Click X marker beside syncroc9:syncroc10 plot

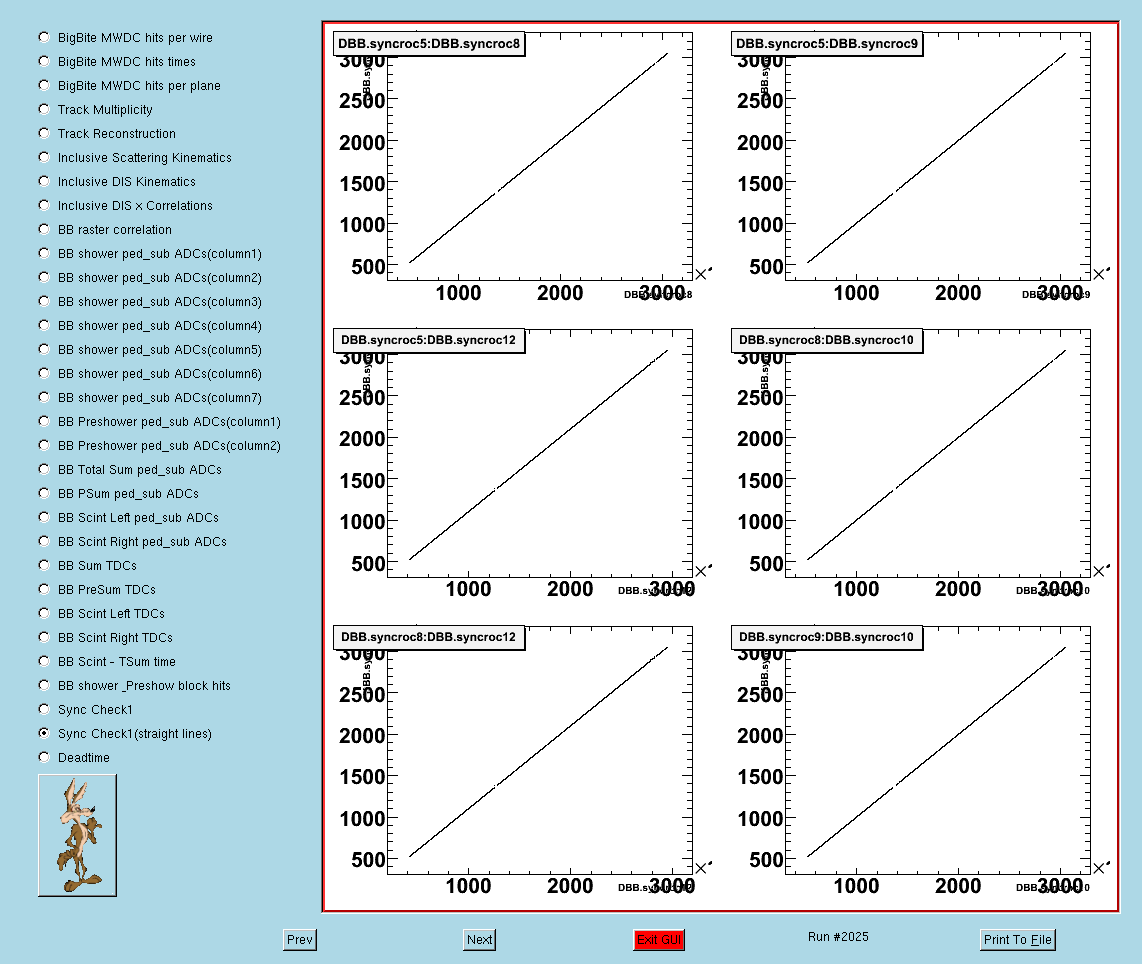[1099, 868]
